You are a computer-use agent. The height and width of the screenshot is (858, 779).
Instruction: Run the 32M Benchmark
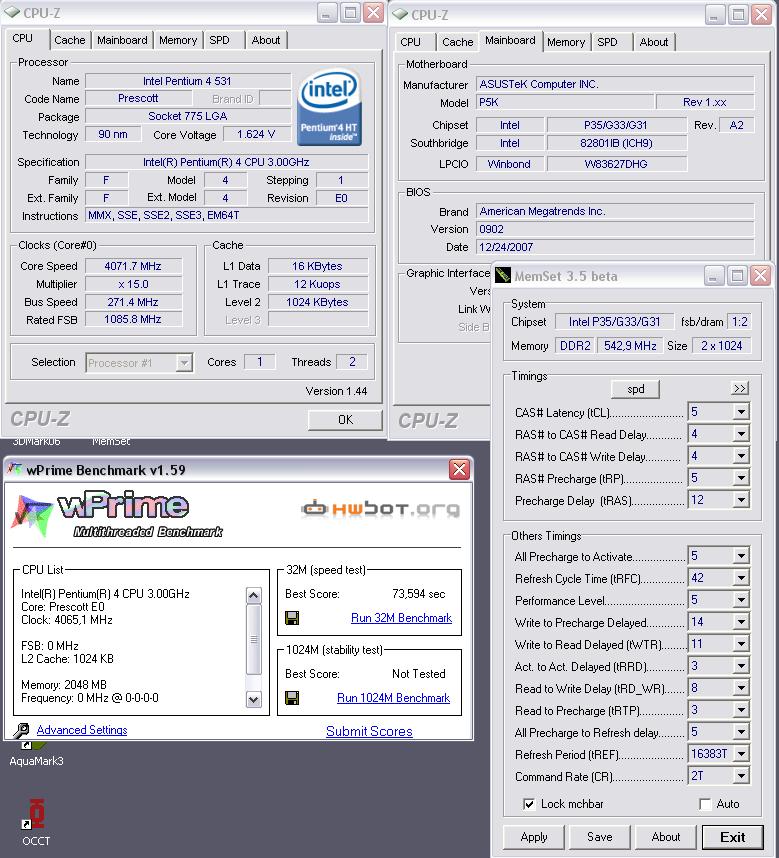point(402,618)
